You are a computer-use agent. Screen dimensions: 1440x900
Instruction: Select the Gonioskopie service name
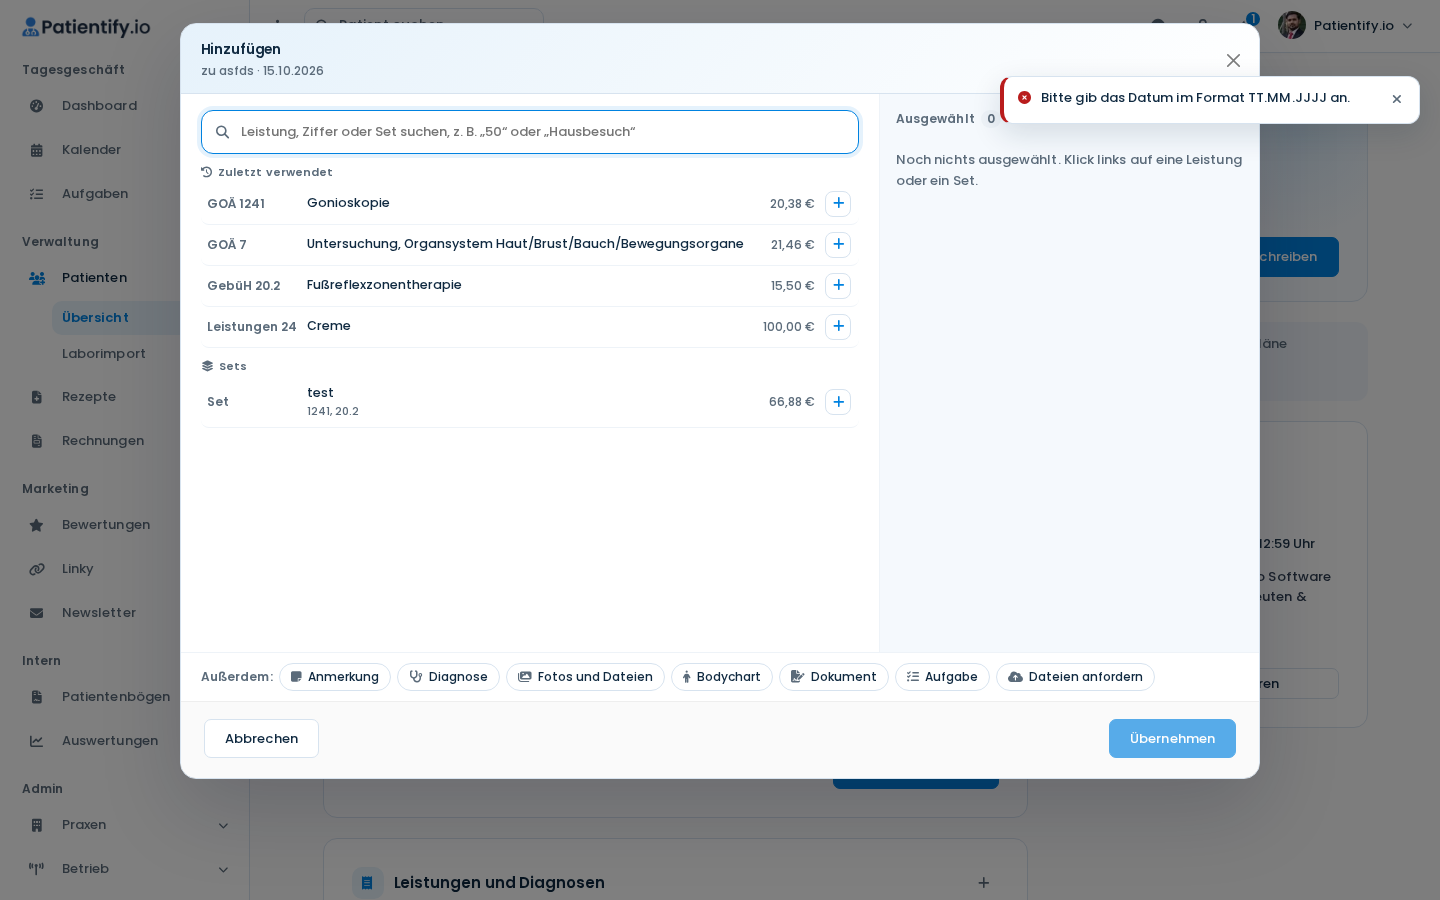[x=348, y=203]
